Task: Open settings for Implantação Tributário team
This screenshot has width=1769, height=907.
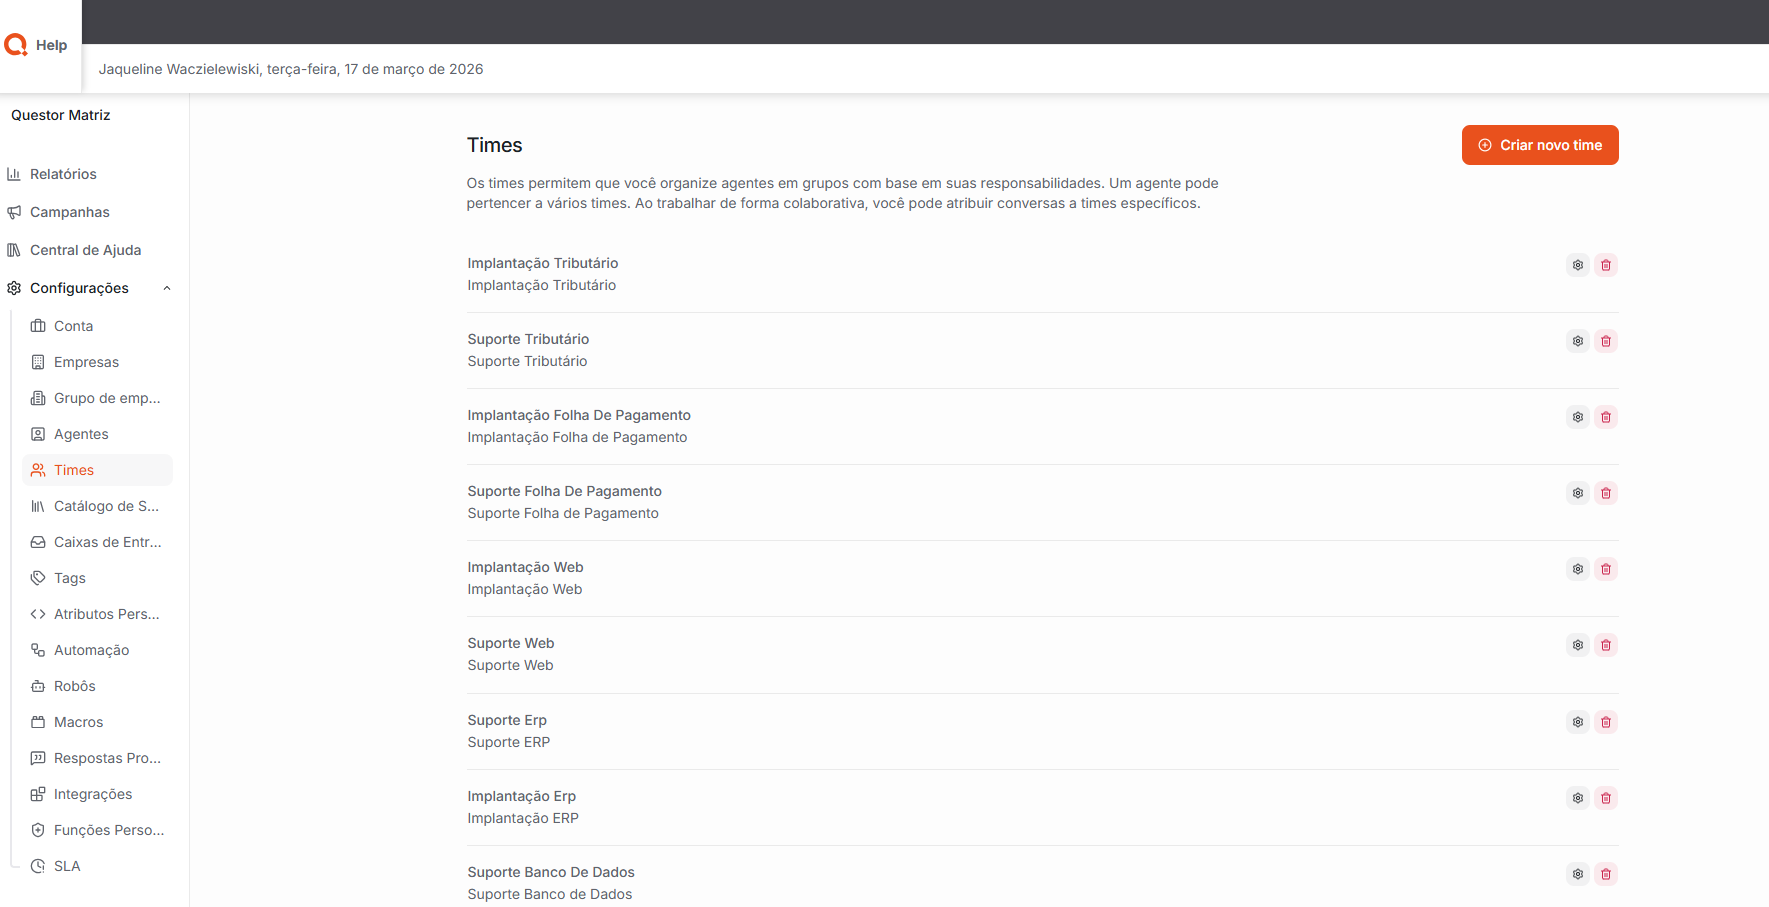Action: click(x=1577, y=265)
